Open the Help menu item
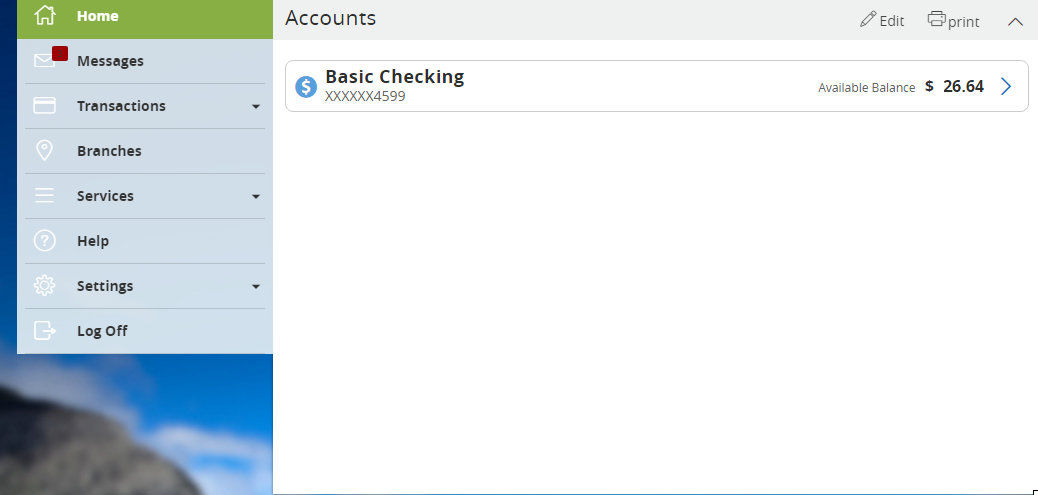 [145, 241]
